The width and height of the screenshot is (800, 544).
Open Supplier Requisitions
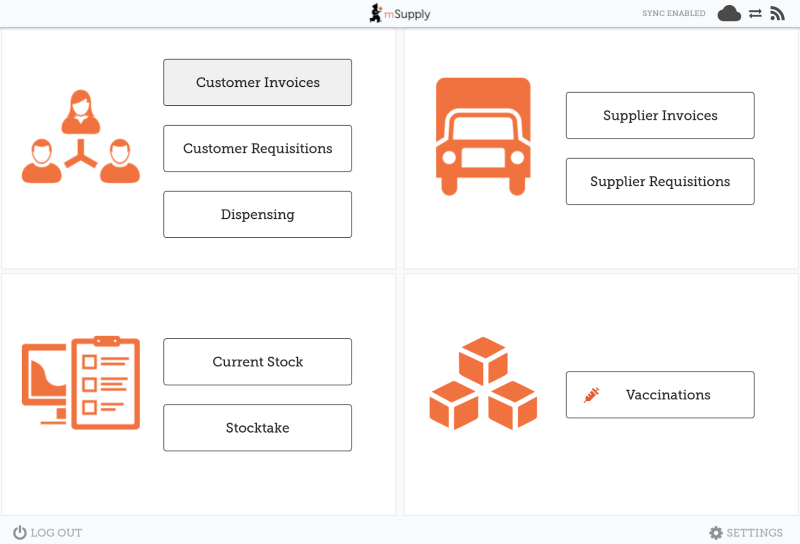(x=660, y=181)
